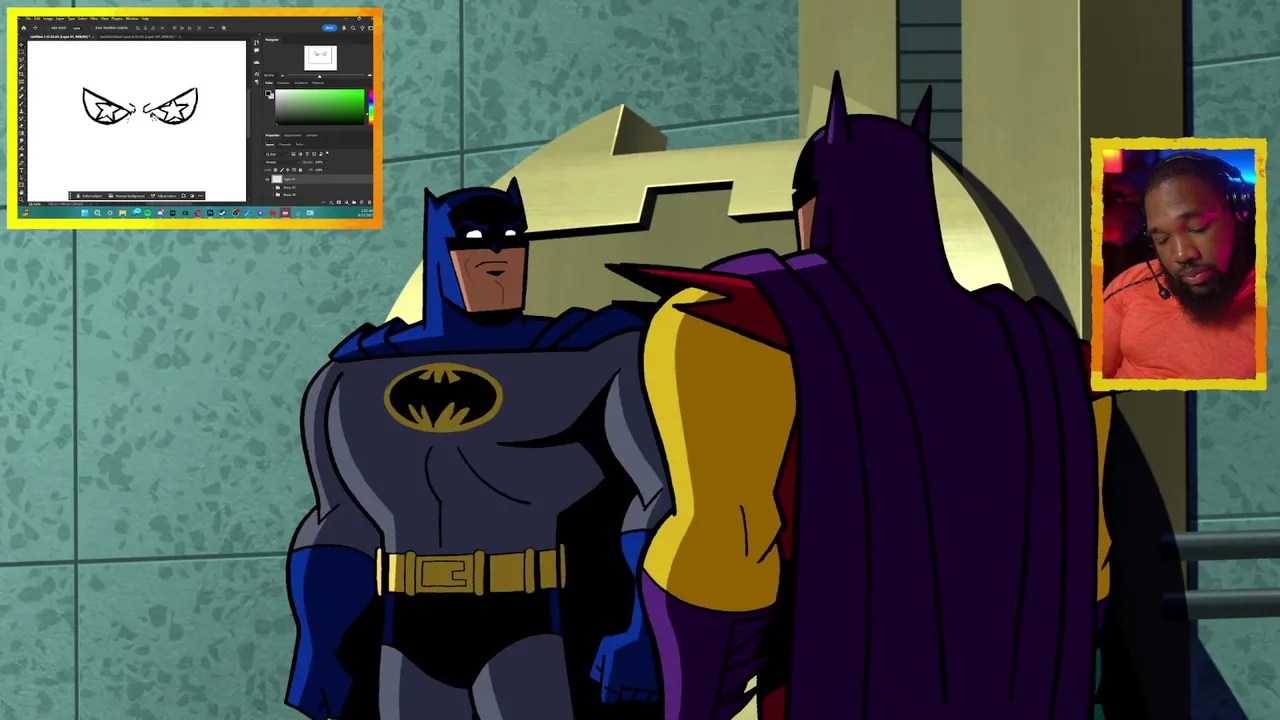Toggle pixel layer filter icon
Screen dimensions: 1280x720
pyautogui.click(x=293, y=154)
